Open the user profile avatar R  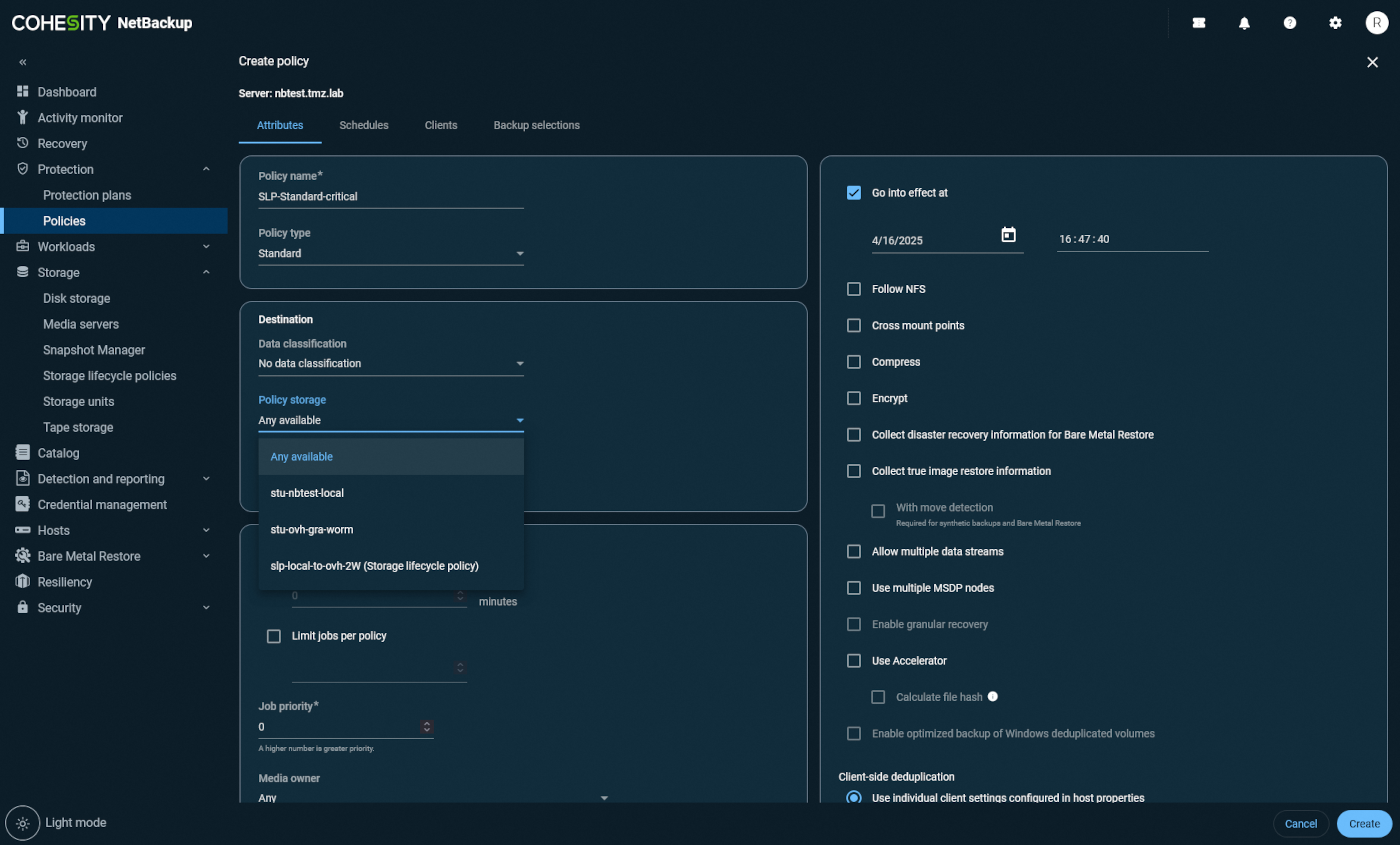point(1377,23)
